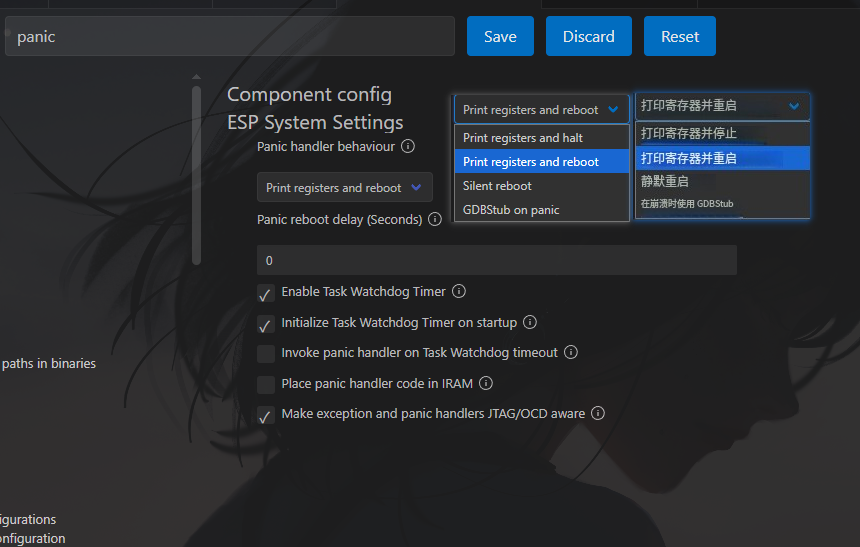
Task: Collapse the Chinese 打印寄存器并重启 dropdown
Action: 722,106
